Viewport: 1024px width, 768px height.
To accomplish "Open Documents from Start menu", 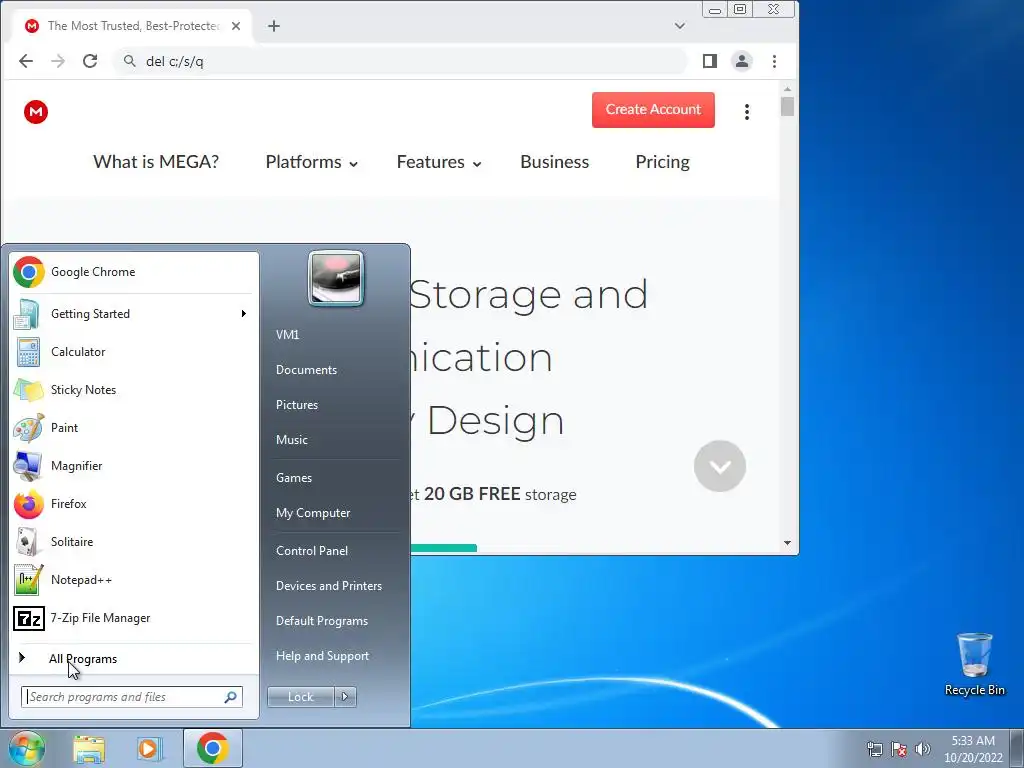I will [306, 370].
